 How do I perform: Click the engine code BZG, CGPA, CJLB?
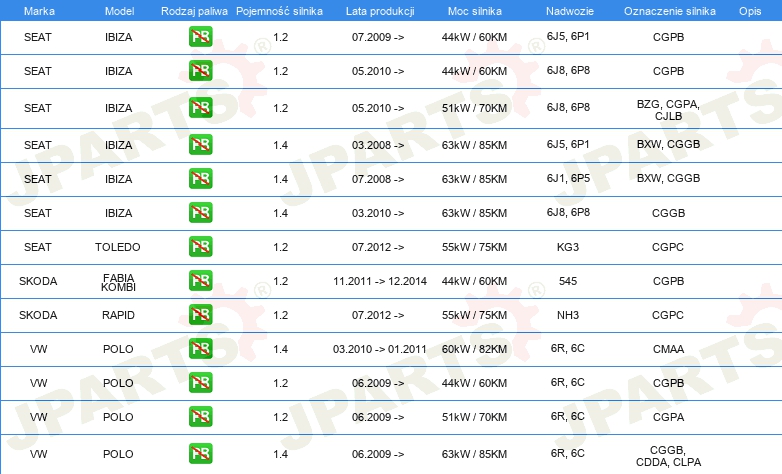pyautogui.click(x=668, y=110)
